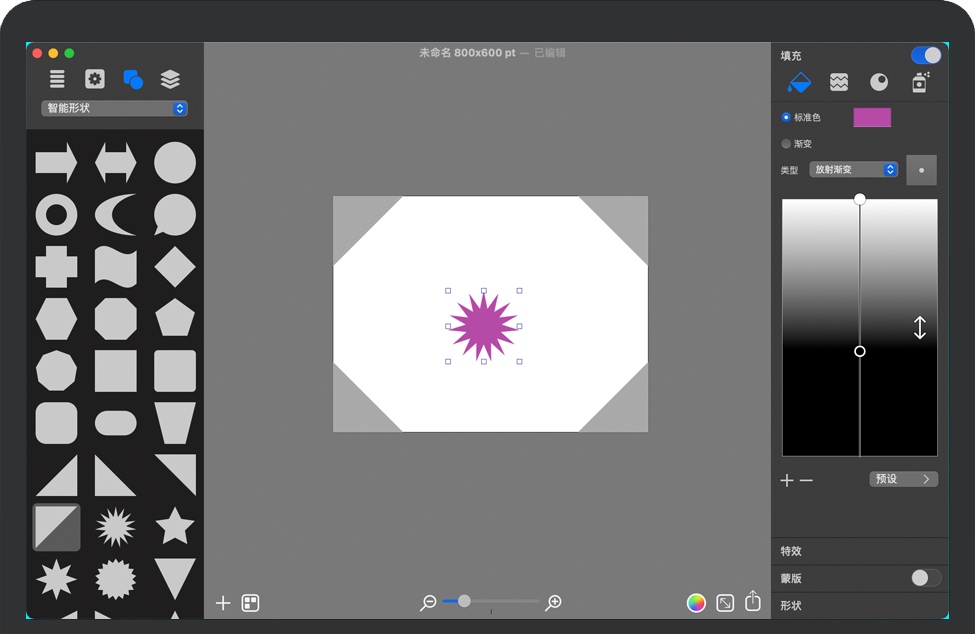Open the layers stack panel icon
The height and width of the screenshot is (634, 975).
[x=170, y=79]
